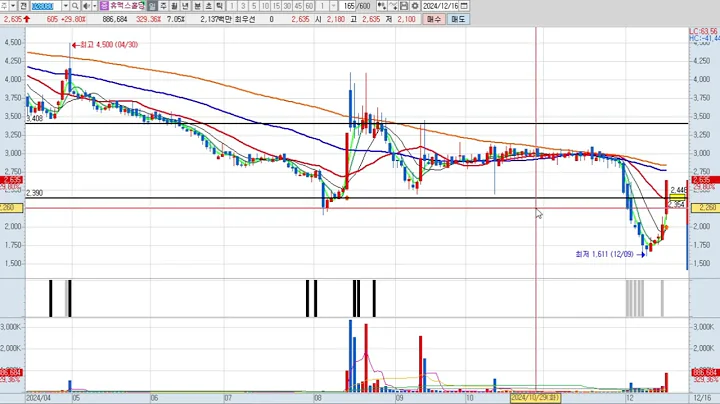
Task: Open the dropdown next to speaker icon
Action: pyautogui.click(x=95, y=6)
